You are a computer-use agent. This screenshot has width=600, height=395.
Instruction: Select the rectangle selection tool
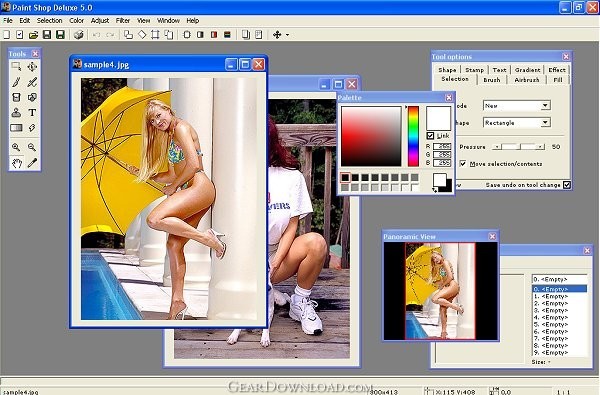16,67
